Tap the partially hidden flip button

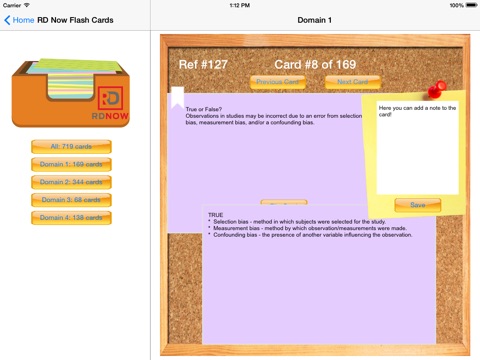click(284, 202)
